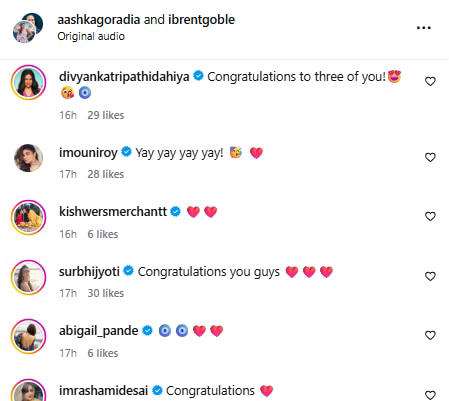
Task: Click the post authors' combined avatar
Action: tap(28, 28)
